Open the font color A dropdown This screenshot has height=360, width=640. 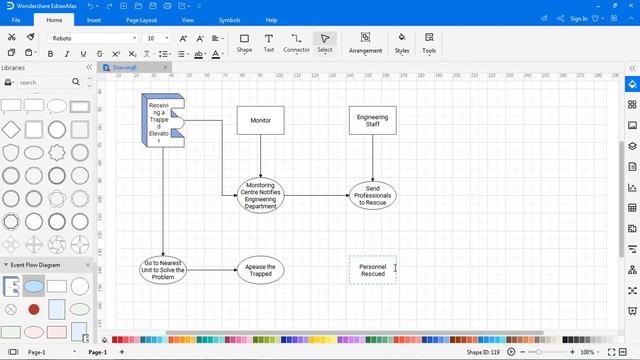(217, 54)
